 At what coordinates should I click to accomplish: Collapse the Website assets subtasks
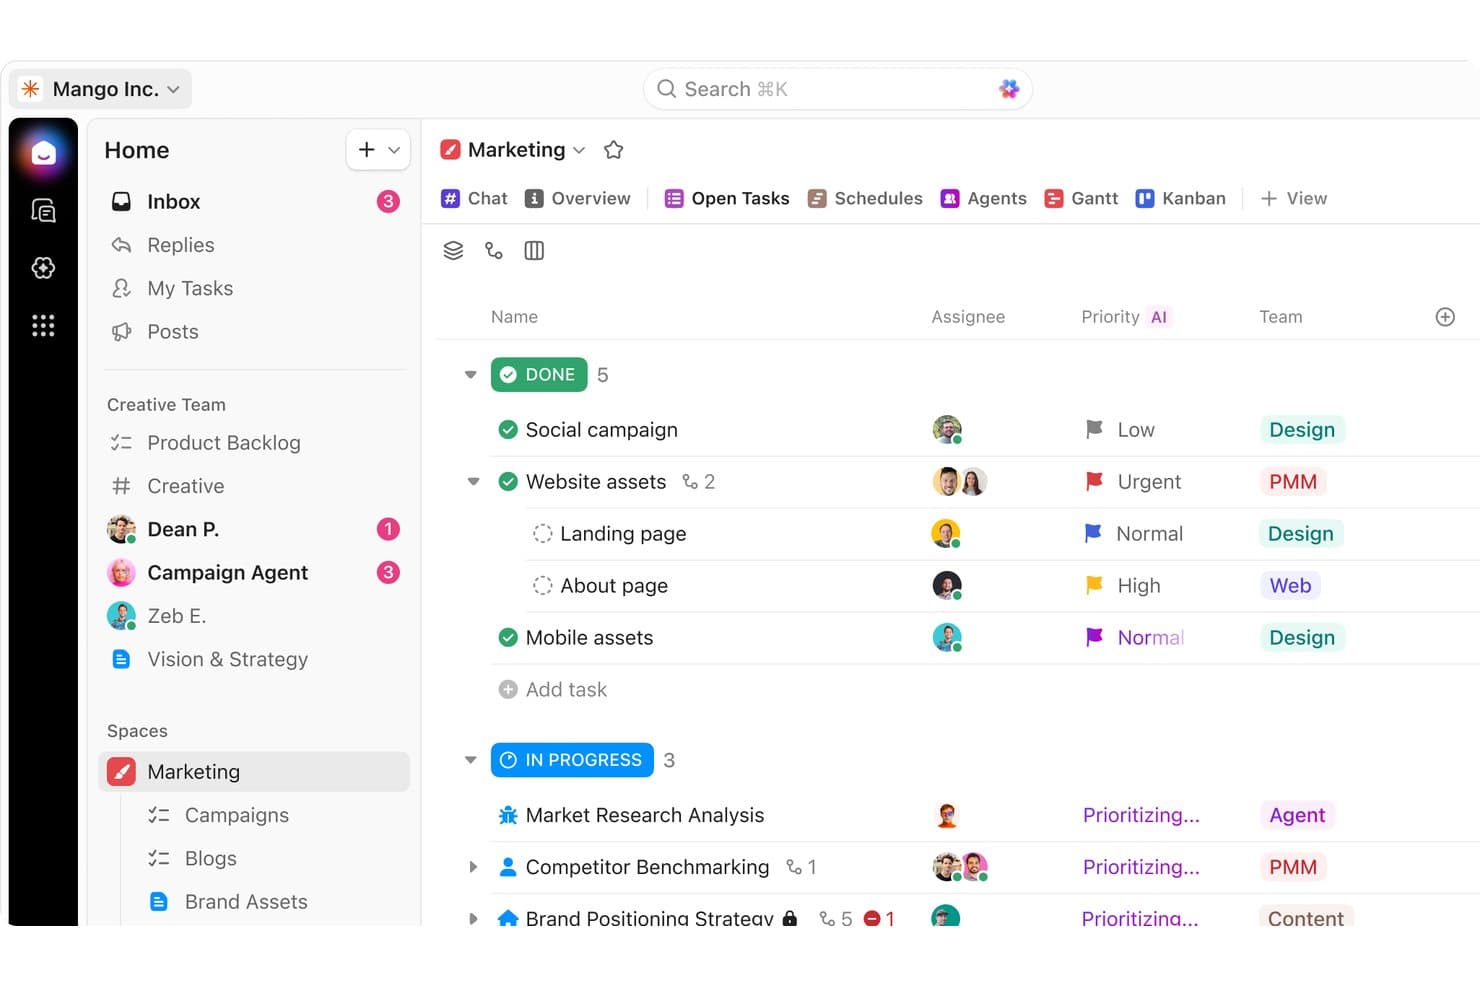[474, 482]
